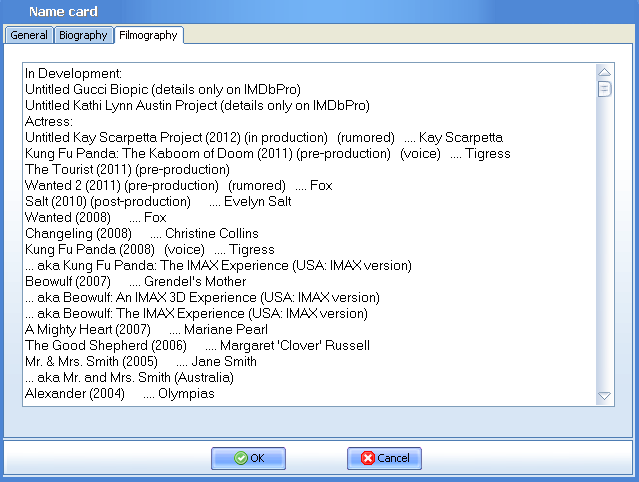Click 'The Good Shepherd (2006)' line
639x482 pixels.
click(x=197, y=345)
